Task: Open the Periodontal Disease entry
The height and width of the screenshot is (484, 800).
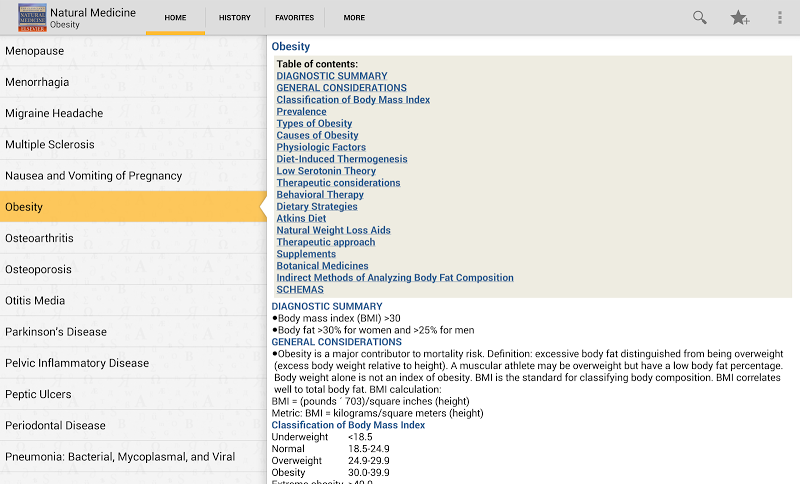Action: (x=133, y=425)
